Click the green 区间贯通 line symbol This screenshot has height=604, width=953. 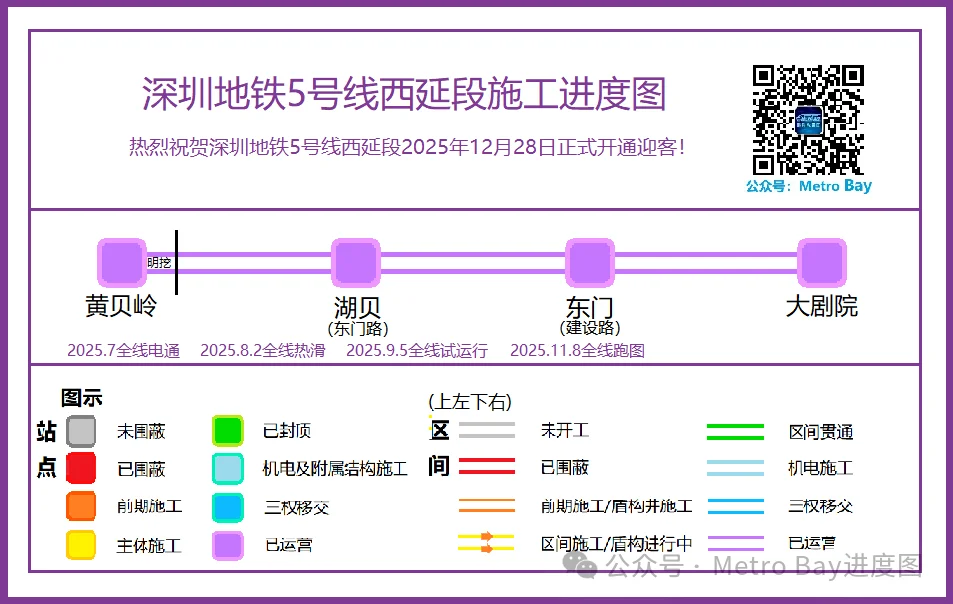pos(735,432)
